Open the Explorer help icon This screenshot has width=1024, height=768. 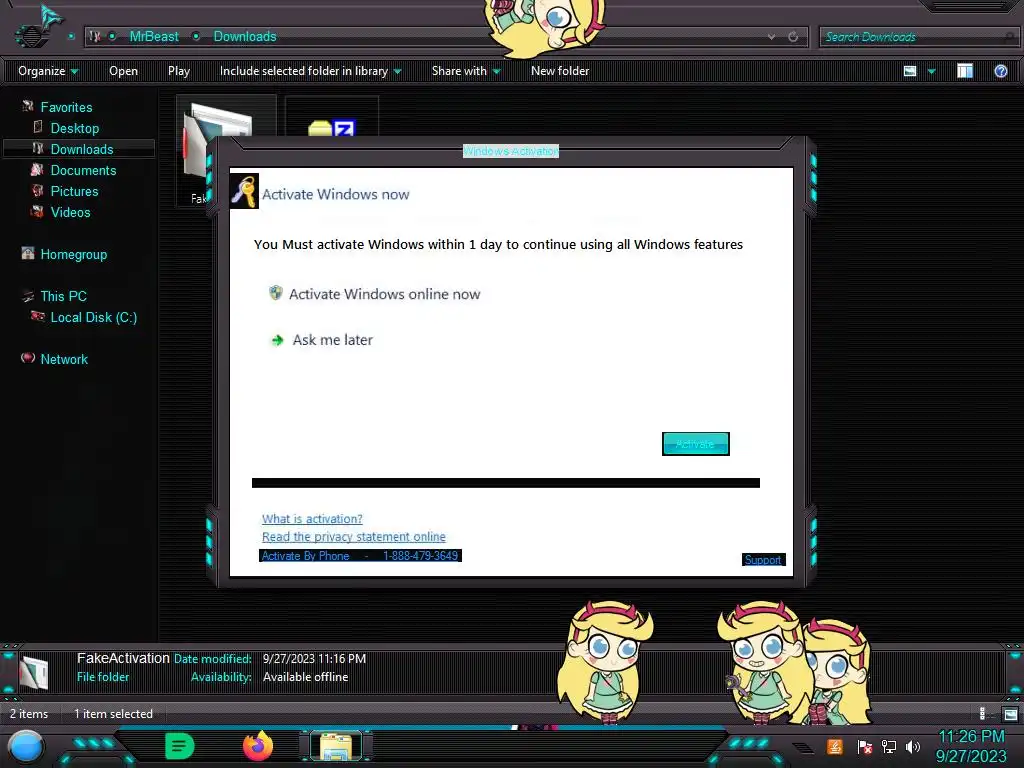[x=1000, y=71]
